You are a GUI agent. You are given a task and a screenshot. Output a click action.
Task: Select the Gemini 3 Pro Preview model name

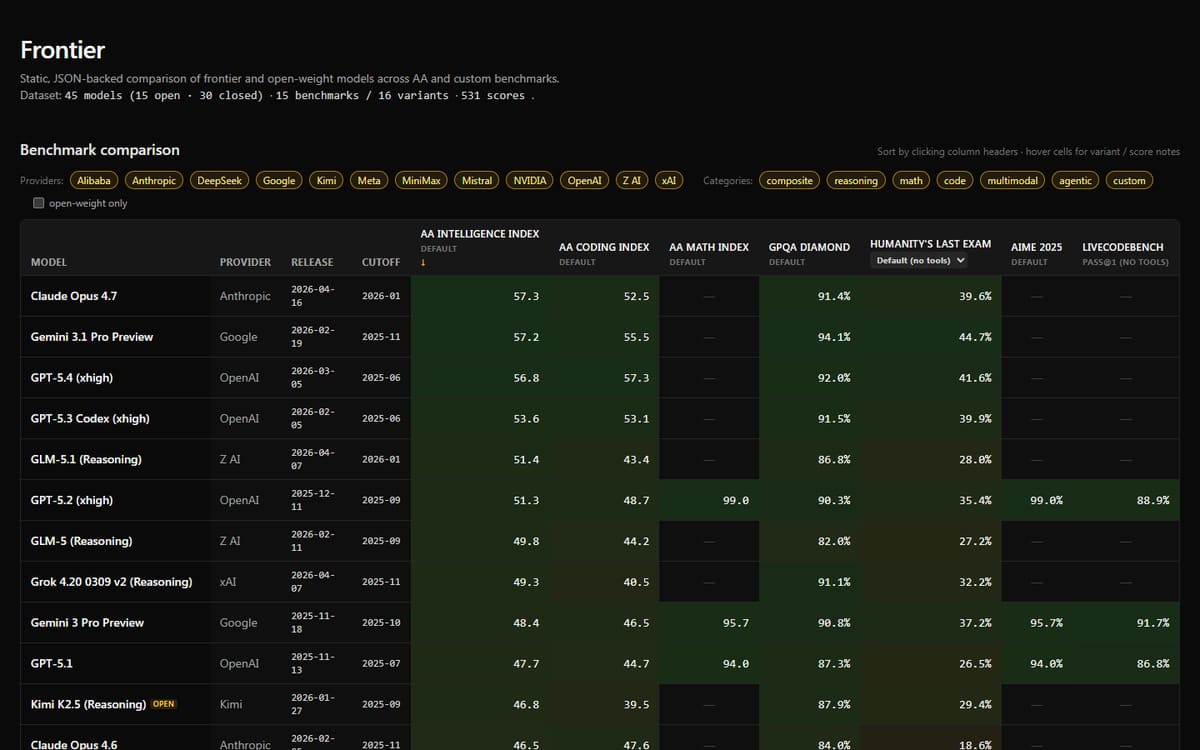point(87,622)
